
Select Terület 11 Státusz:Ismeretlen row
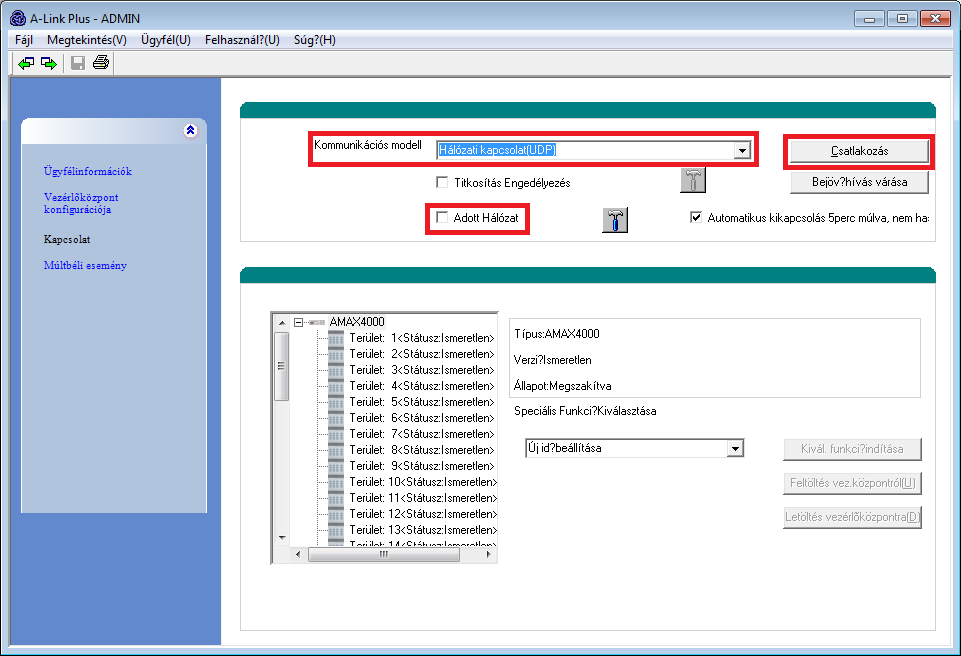point(423,498)
